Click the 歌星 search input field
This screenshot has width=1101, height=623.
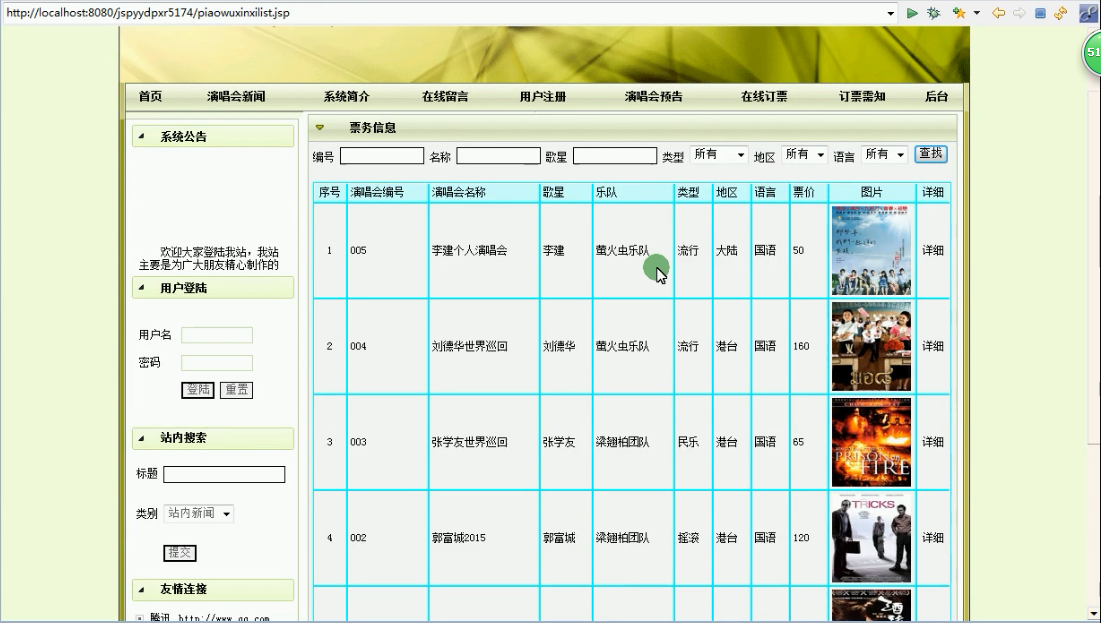[x=615, y=156]
